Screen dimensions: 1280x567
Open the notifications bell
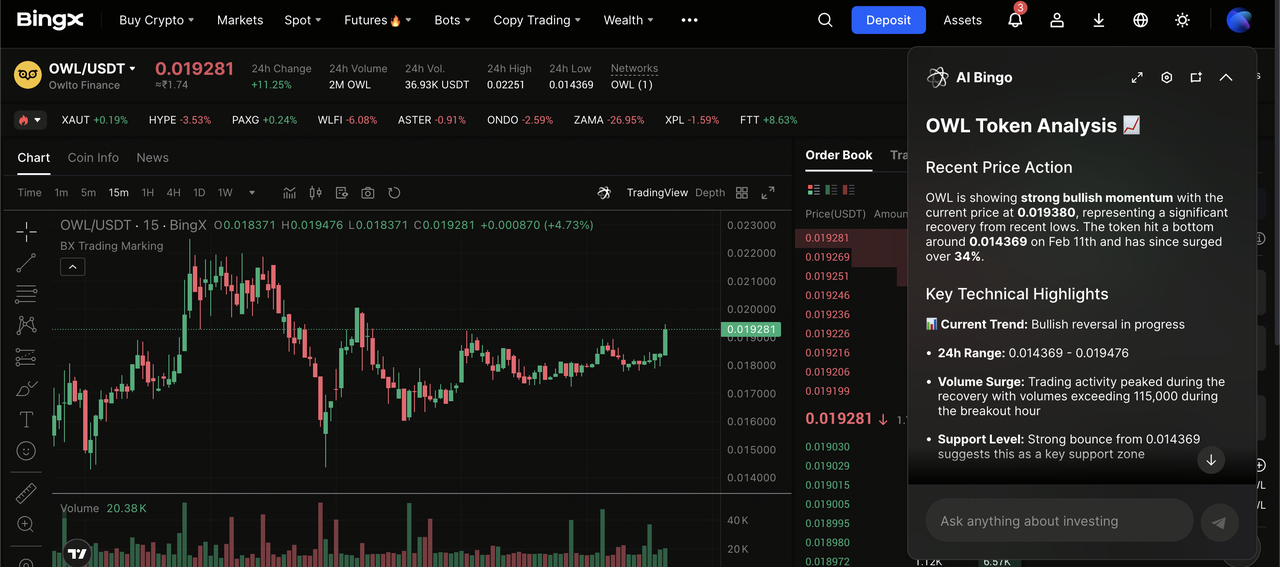pyautogui.click(x=1015, y=20)
